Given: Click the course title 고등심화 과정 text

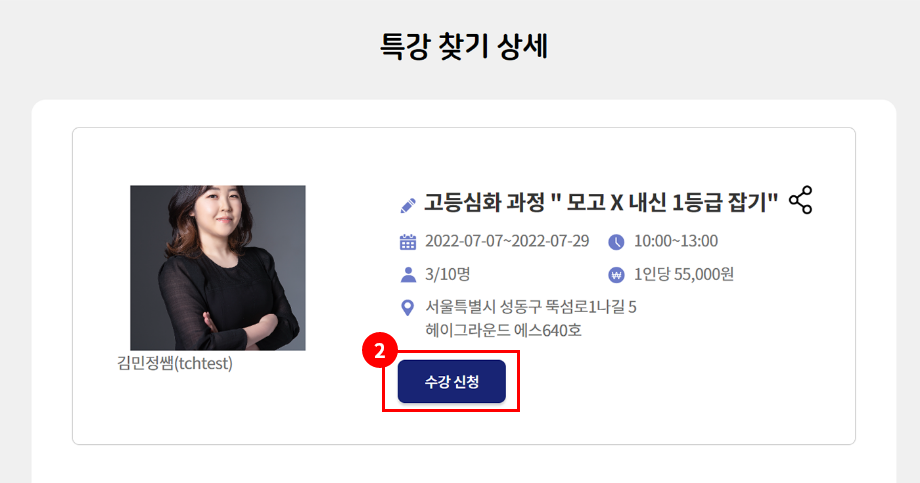Looking at the screenshot, I should pyautogui.click(x=485, y=202).
